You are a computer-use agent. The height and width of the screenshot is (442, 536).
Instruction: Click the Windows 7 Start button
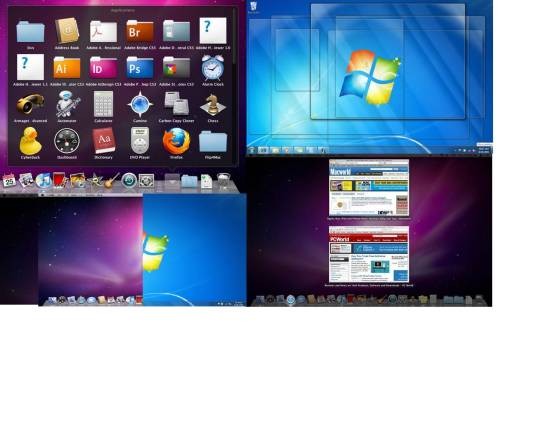[252, 150]
